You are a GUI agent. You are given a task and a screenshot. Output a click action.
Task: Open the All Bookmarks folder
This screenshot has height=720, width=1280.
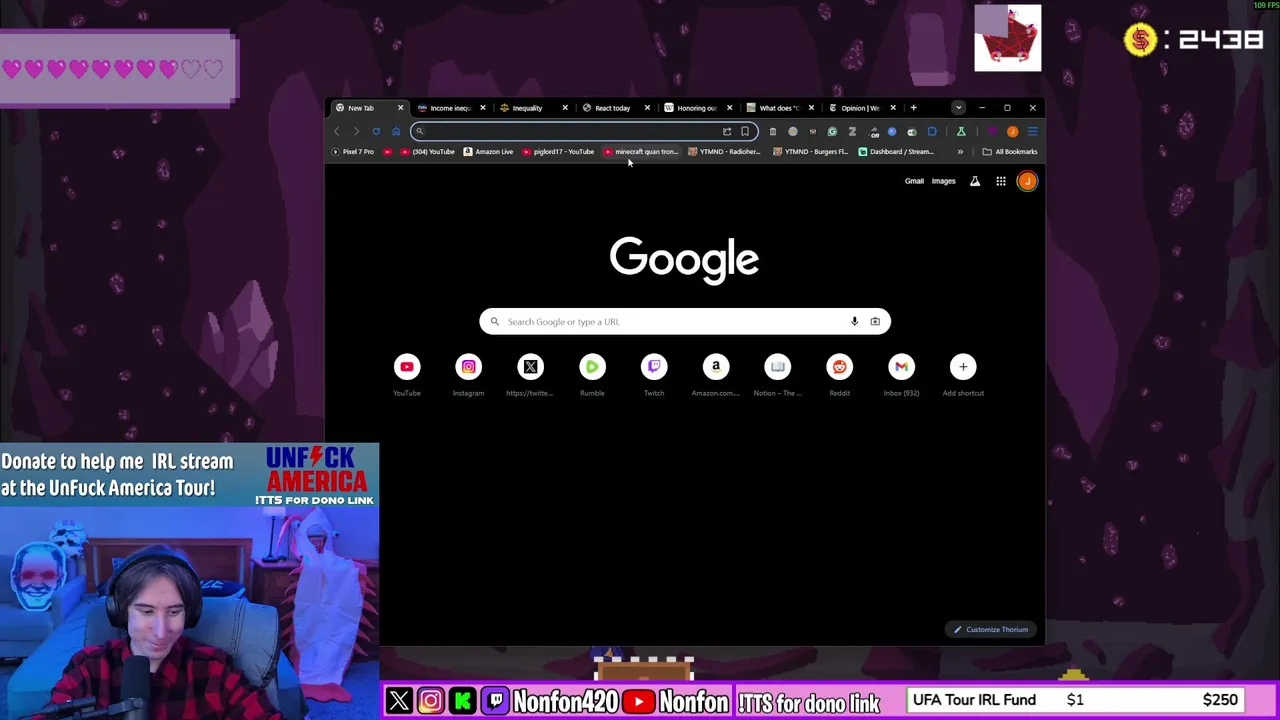click(x=1010, y=152)
